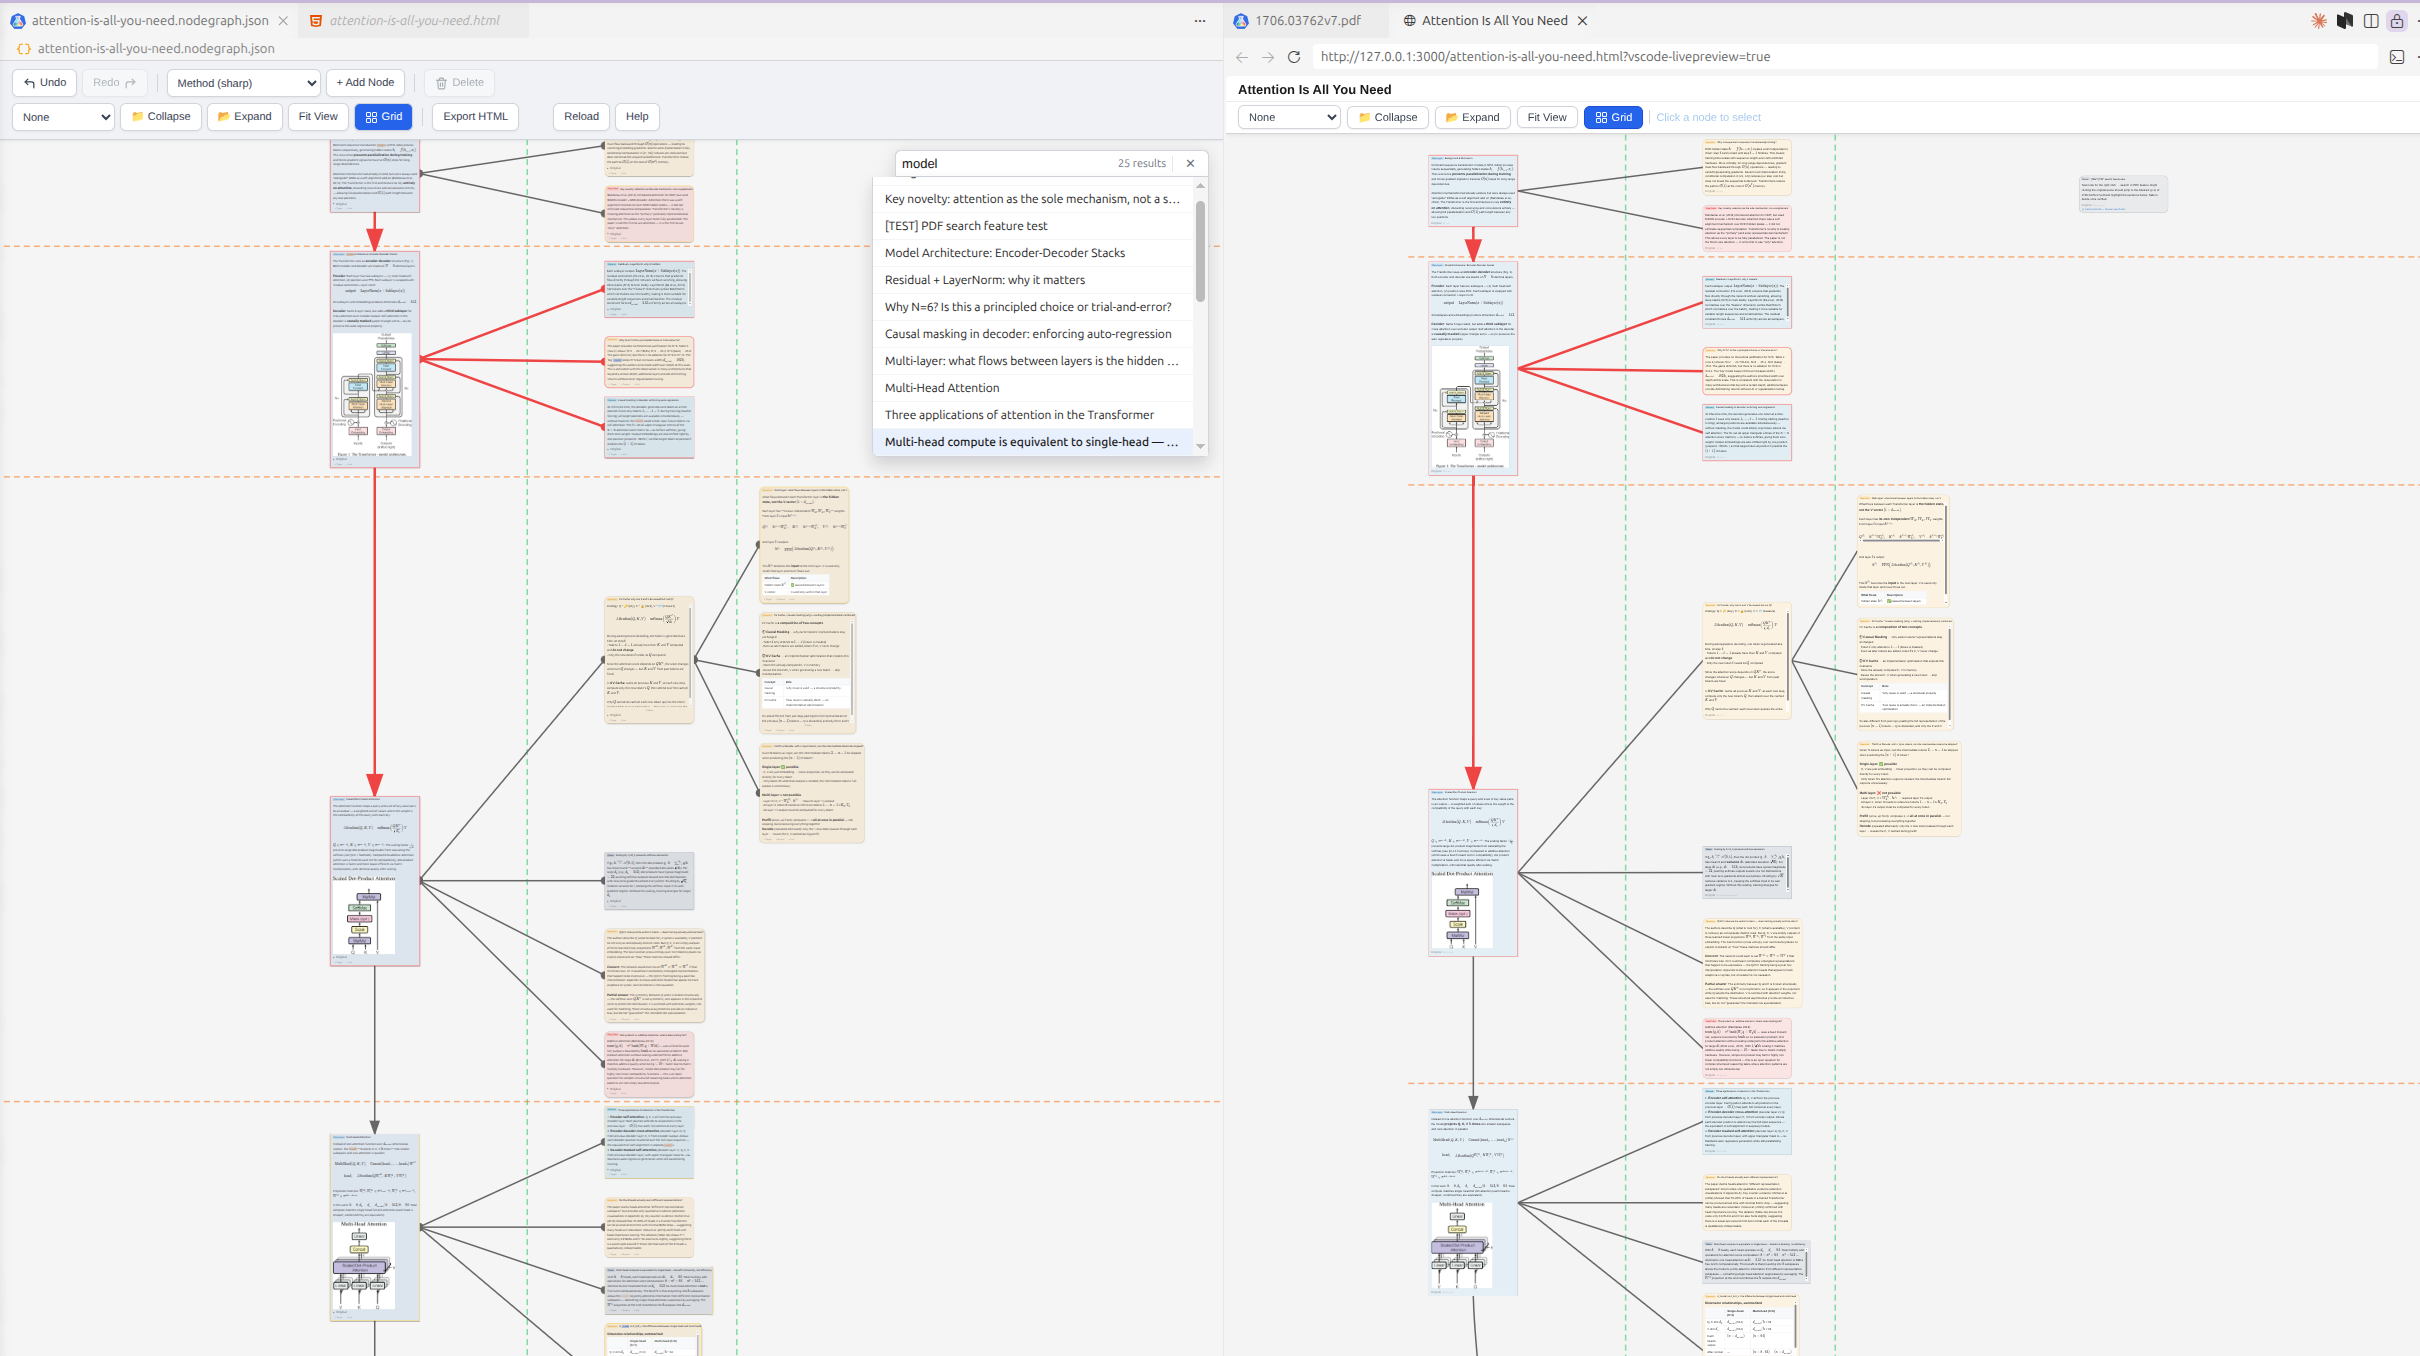2420x1356 pixels.
Task: Select result 'Three applications of attention in the Transformer'
Action: click(1033, 415)
